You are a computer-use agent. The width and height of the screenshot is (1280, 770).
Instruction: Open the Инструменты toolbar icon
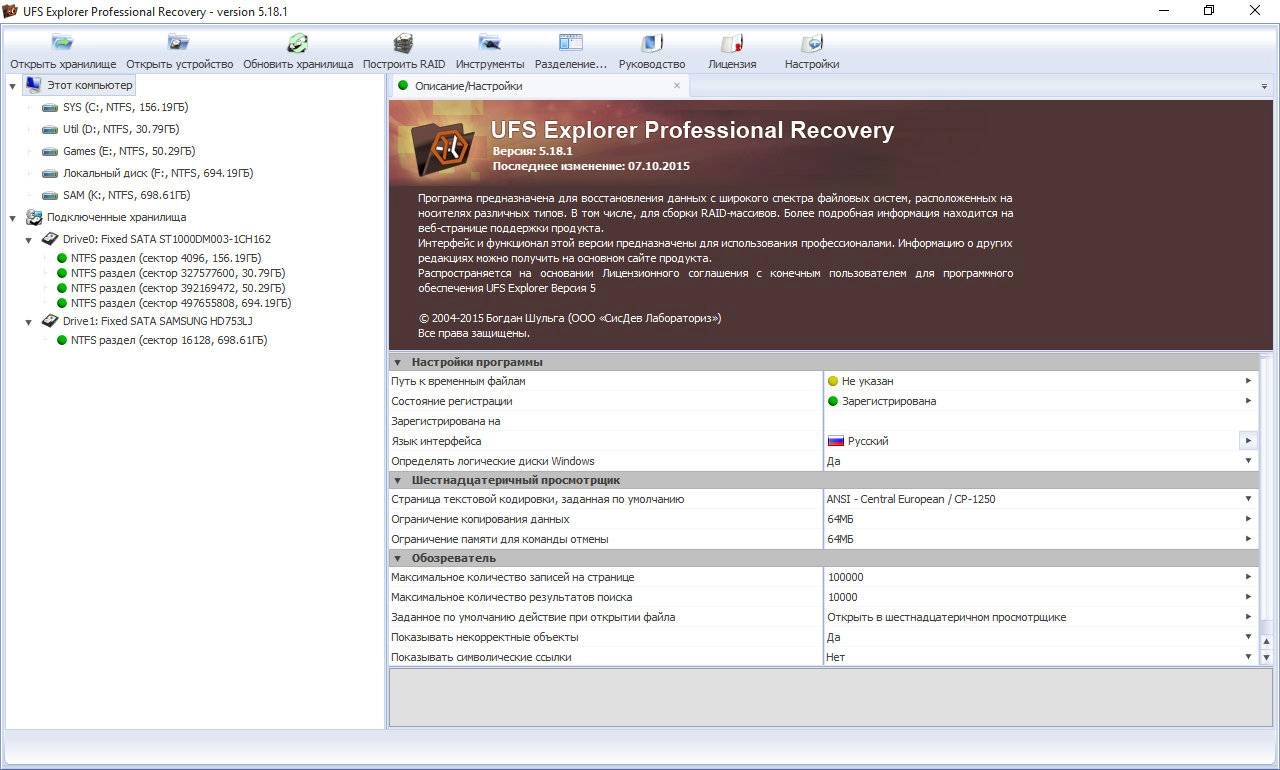[489, 43]
